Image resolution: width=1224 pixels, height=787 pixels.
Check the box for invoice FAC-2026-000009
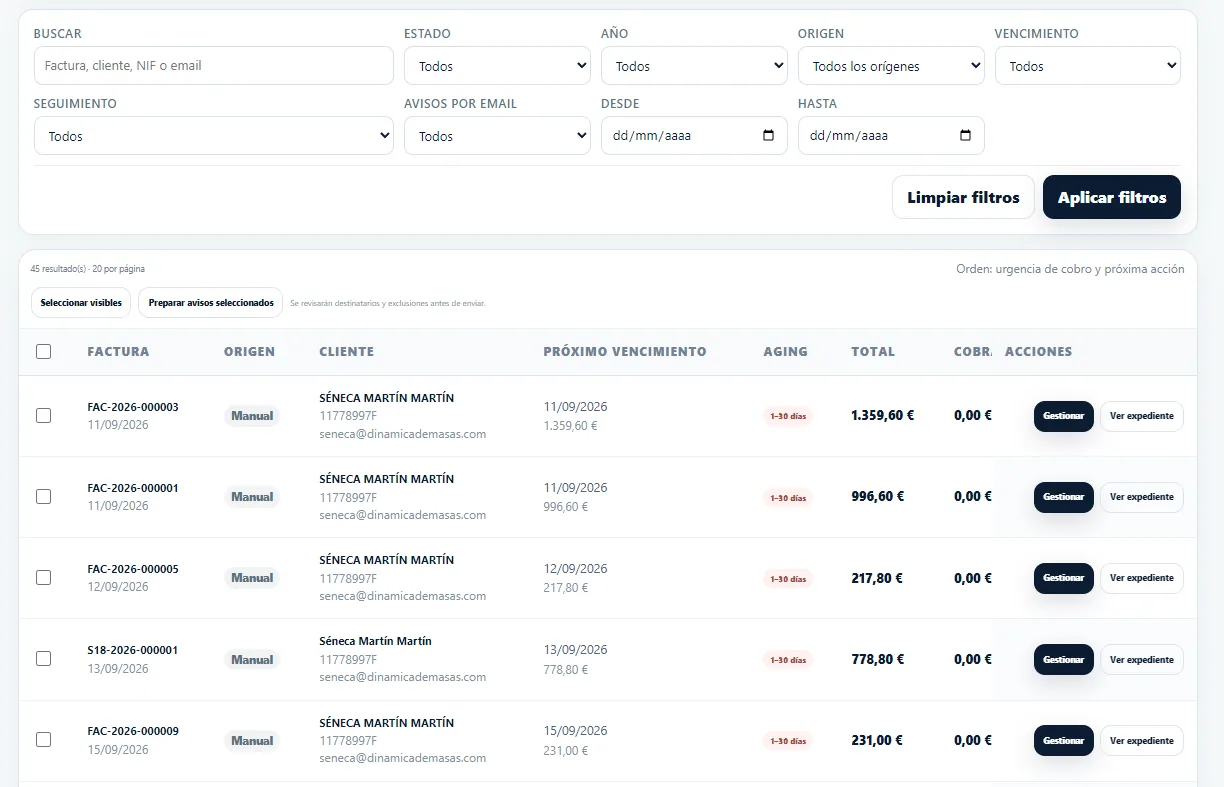(44, 740)
